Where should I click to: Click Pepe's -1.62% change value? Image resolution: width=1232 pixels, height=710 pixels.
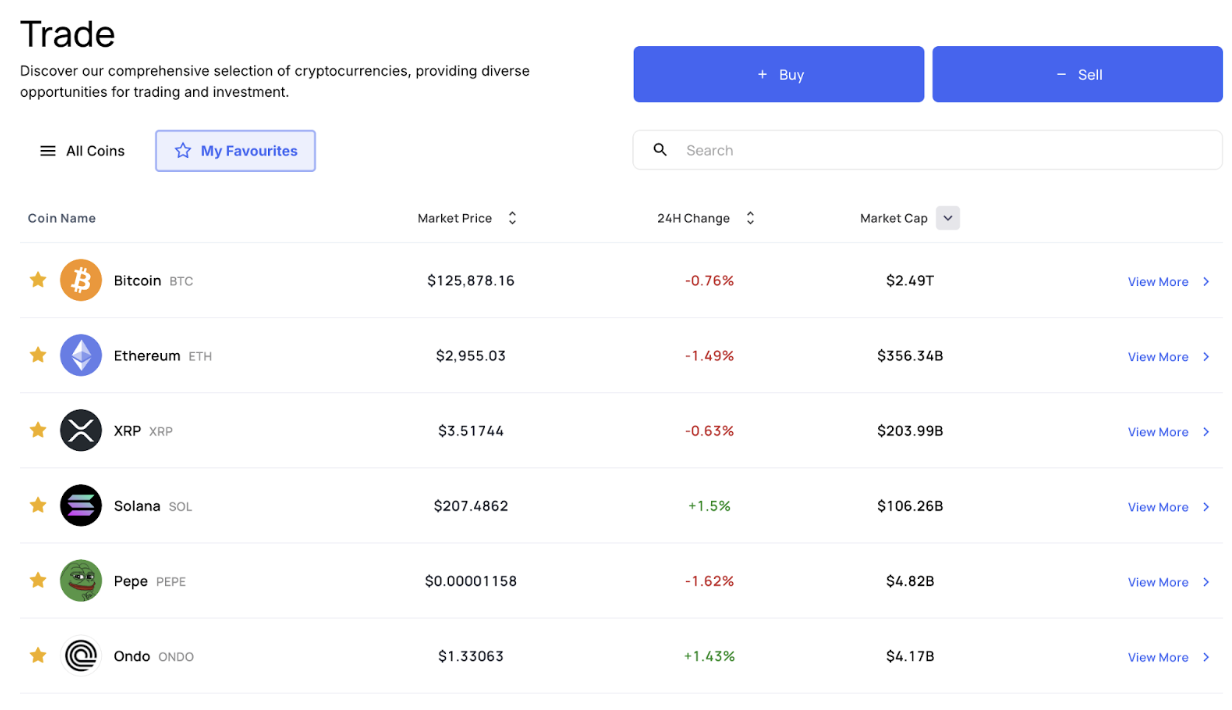point(709,581)
